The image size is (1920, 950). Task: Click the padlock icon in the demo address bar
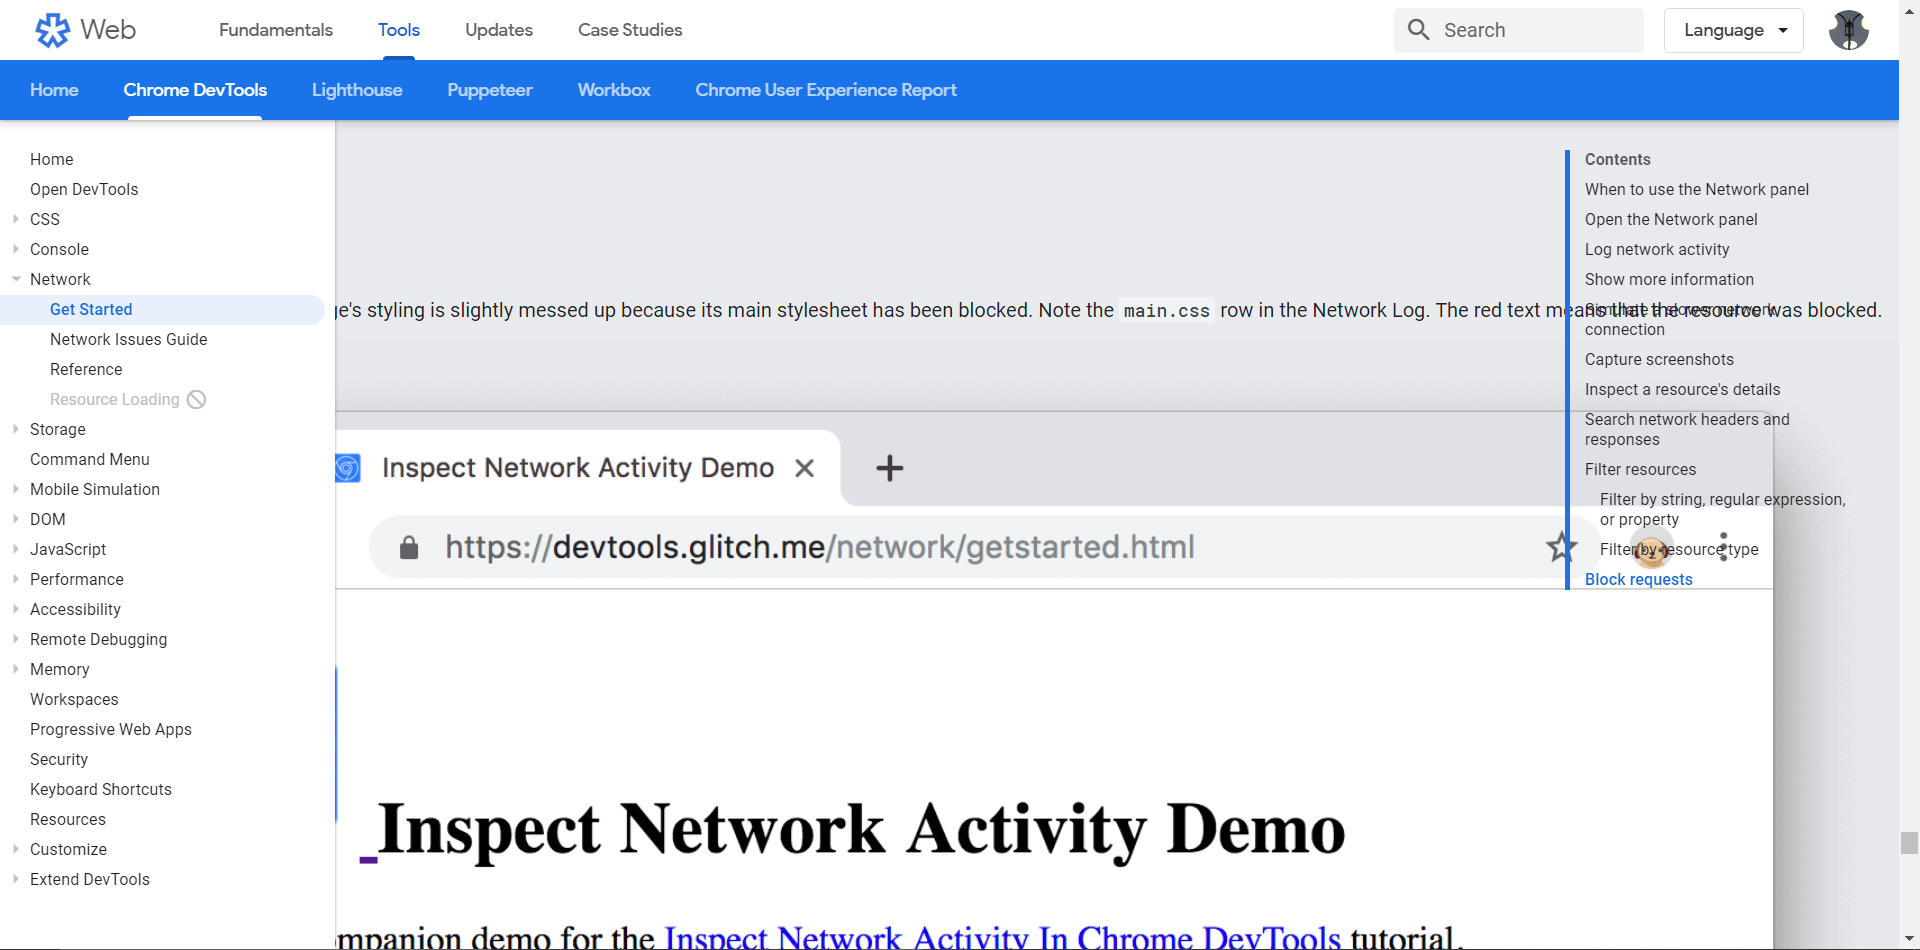(x=409, y=547)
